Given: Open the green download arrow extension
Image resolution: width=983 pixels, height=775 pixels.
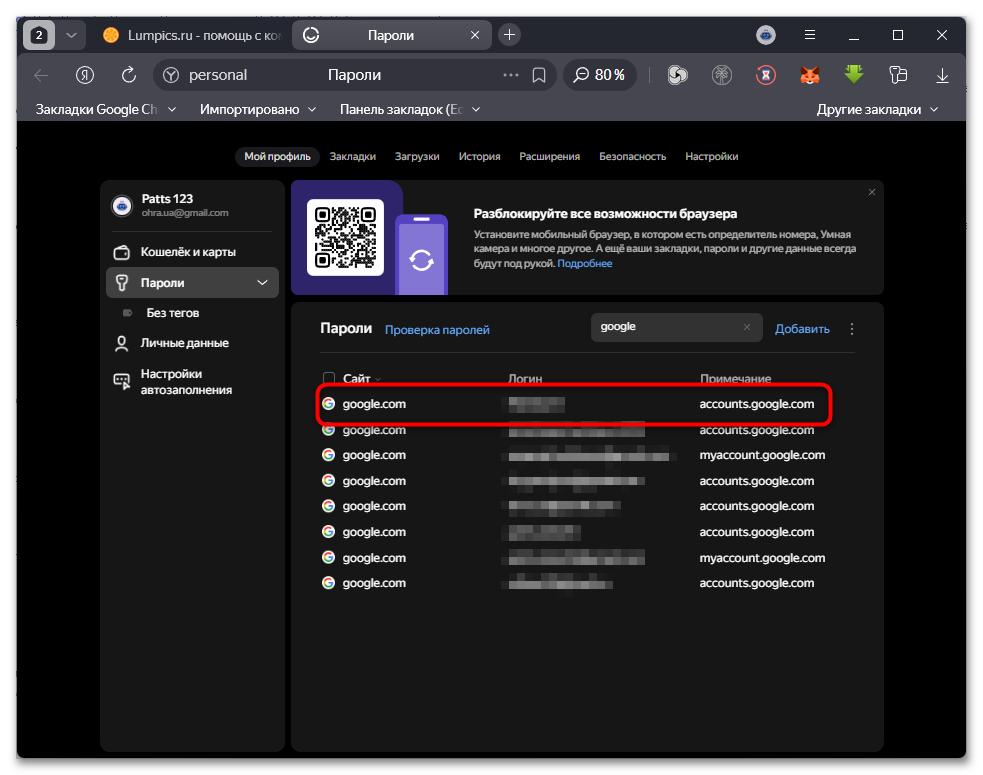Looking at the screenshot, I should 854,75.
